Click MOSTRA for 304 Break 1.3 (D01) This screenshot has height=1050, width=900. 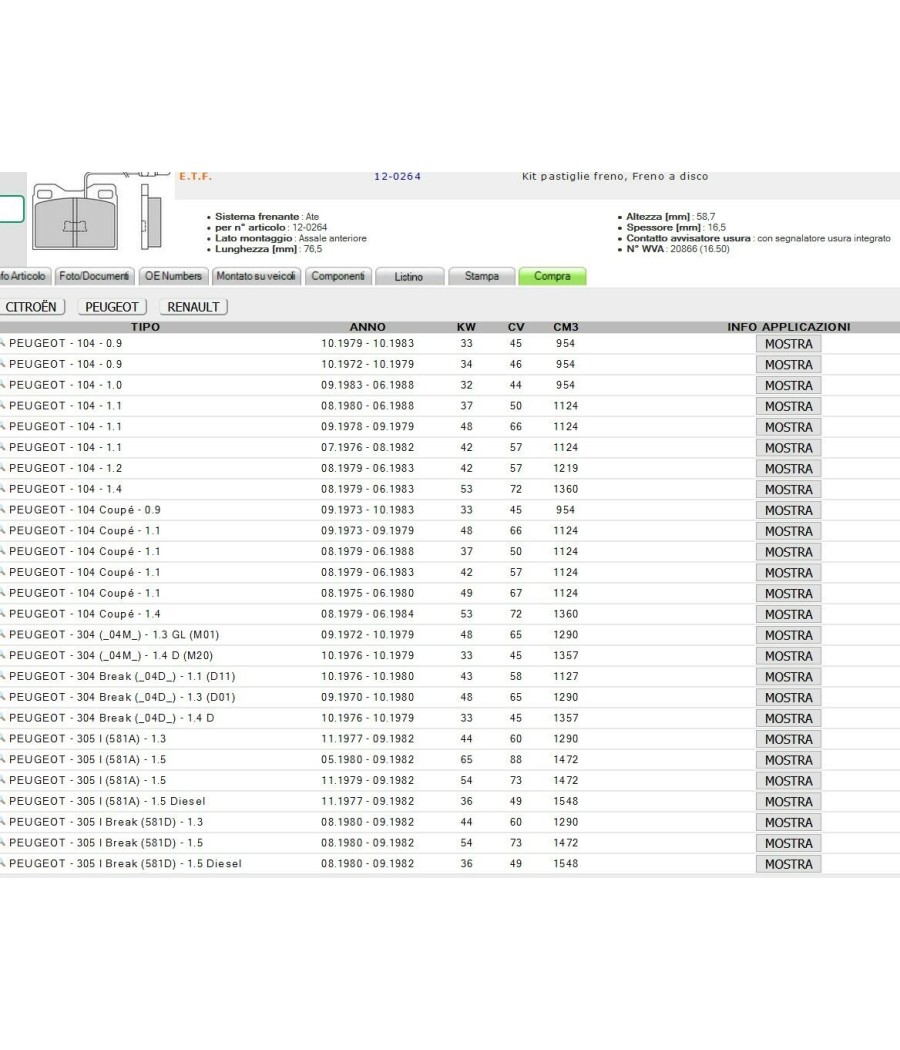point(789,697)
